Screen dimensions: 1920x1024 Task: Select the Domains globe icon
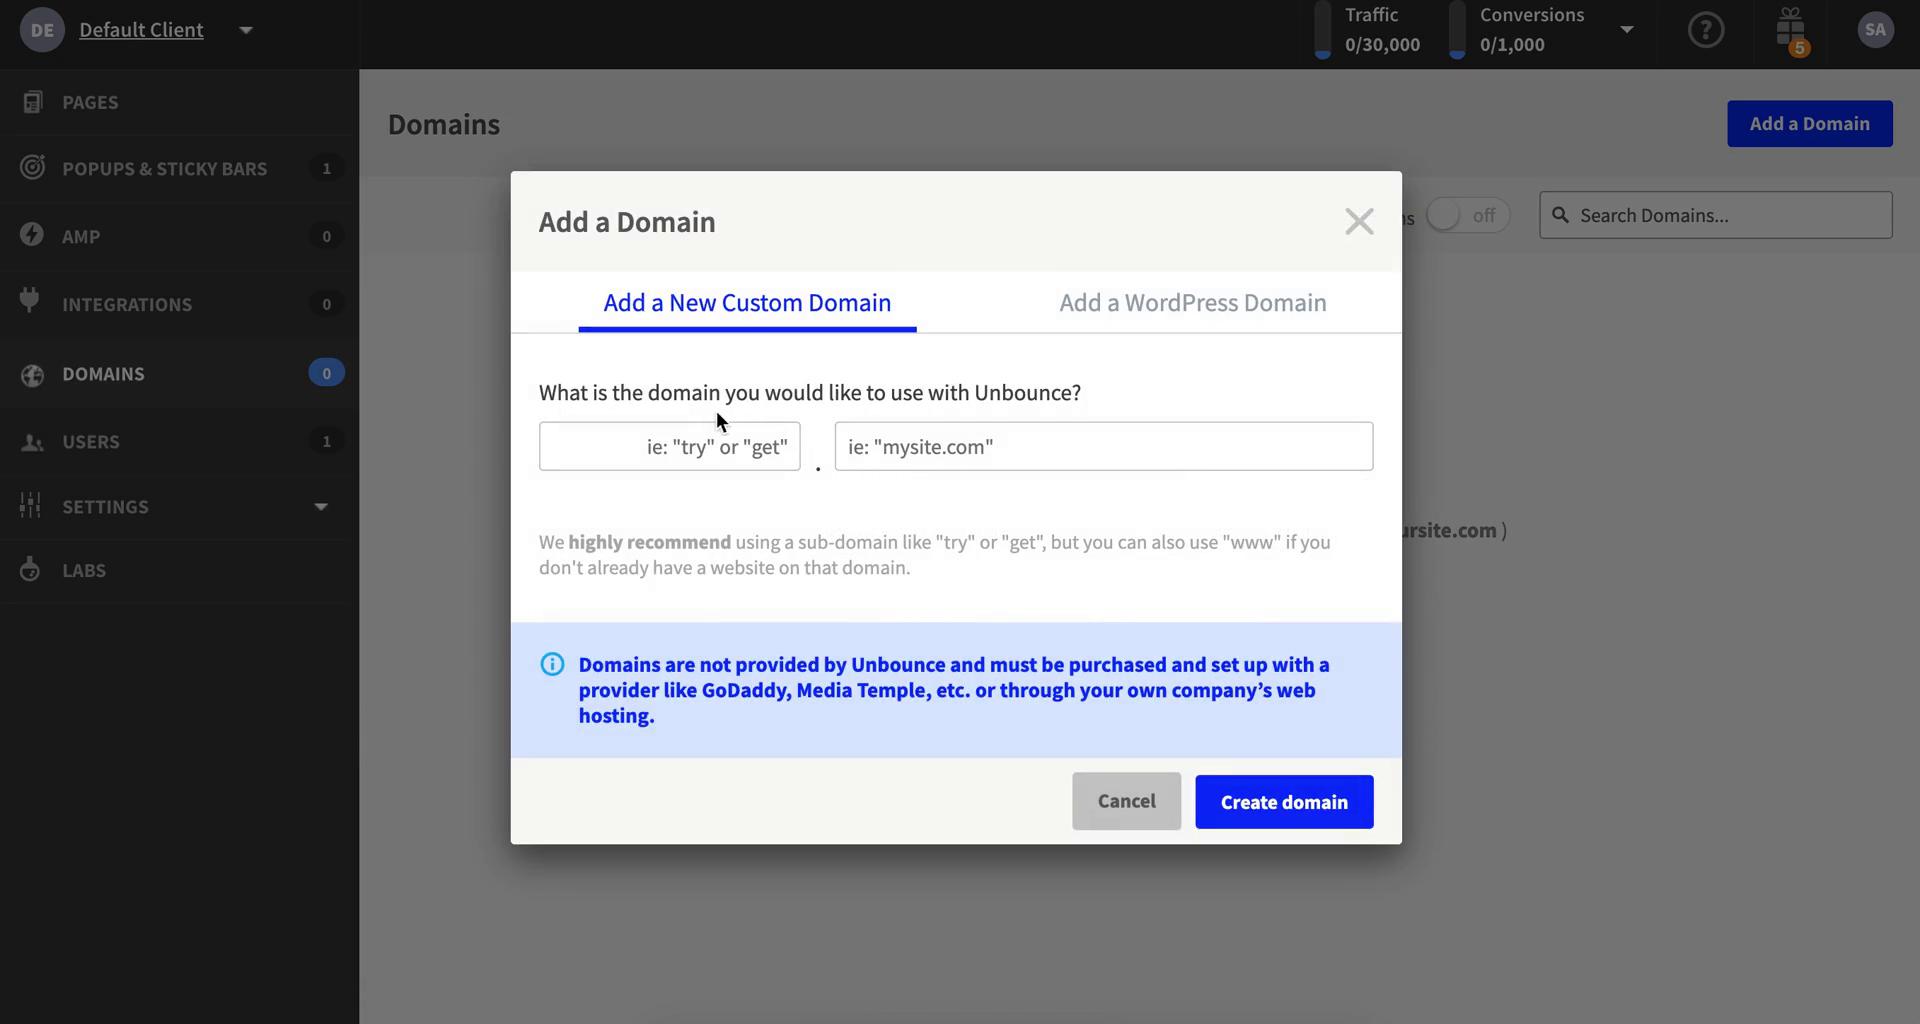32,374
